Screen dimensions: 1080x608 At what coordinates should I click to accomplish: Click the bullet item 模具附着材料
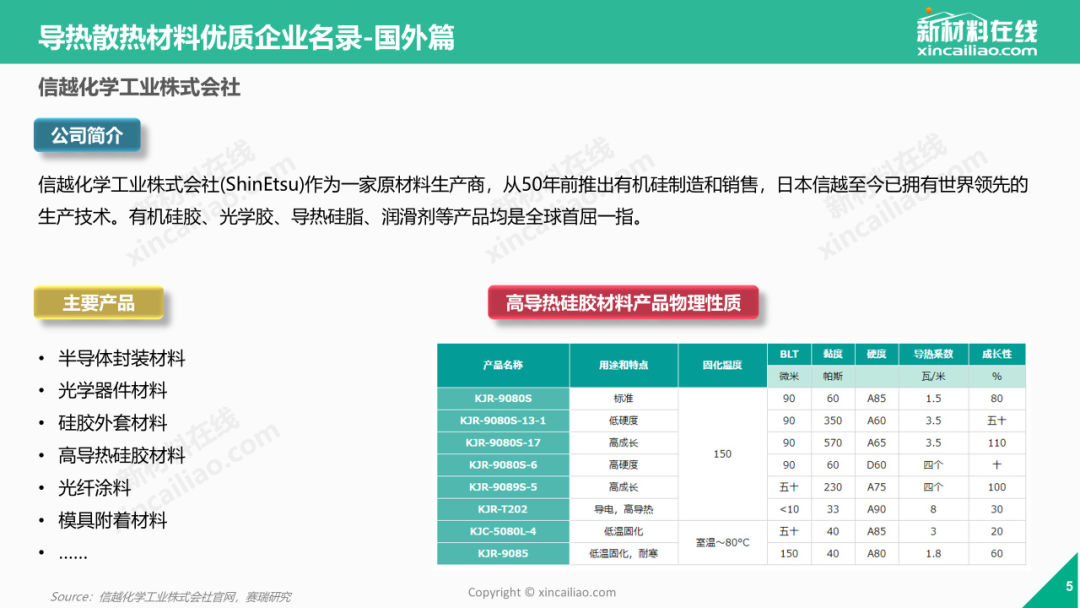click(x=112, y=521)
